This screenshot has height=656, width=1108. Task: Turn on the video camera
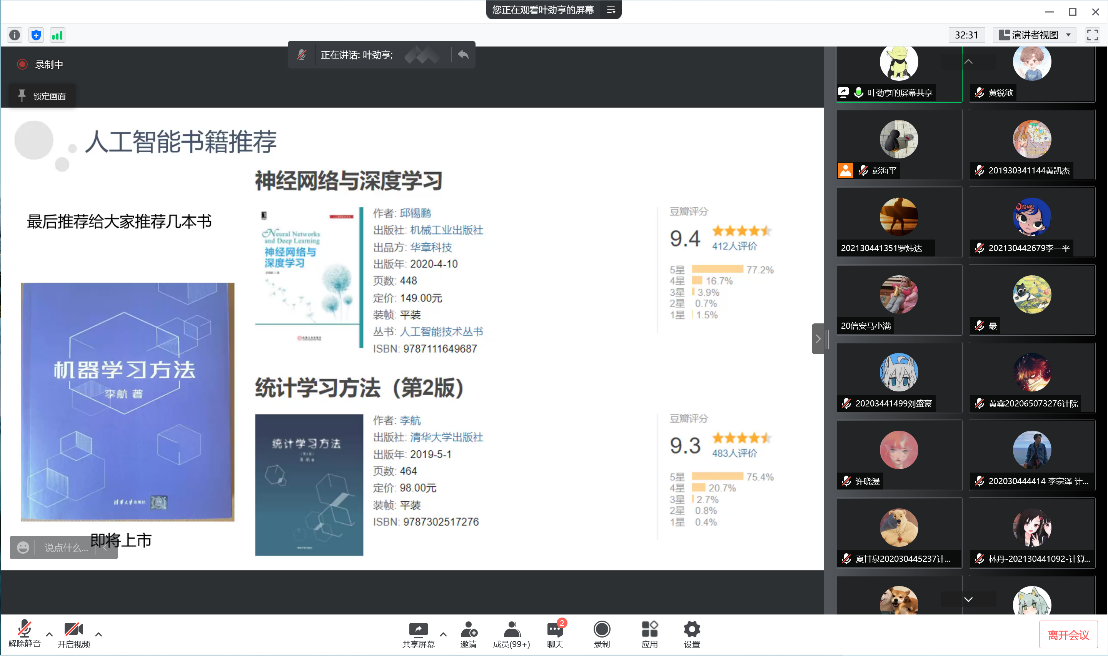point(73,633)
